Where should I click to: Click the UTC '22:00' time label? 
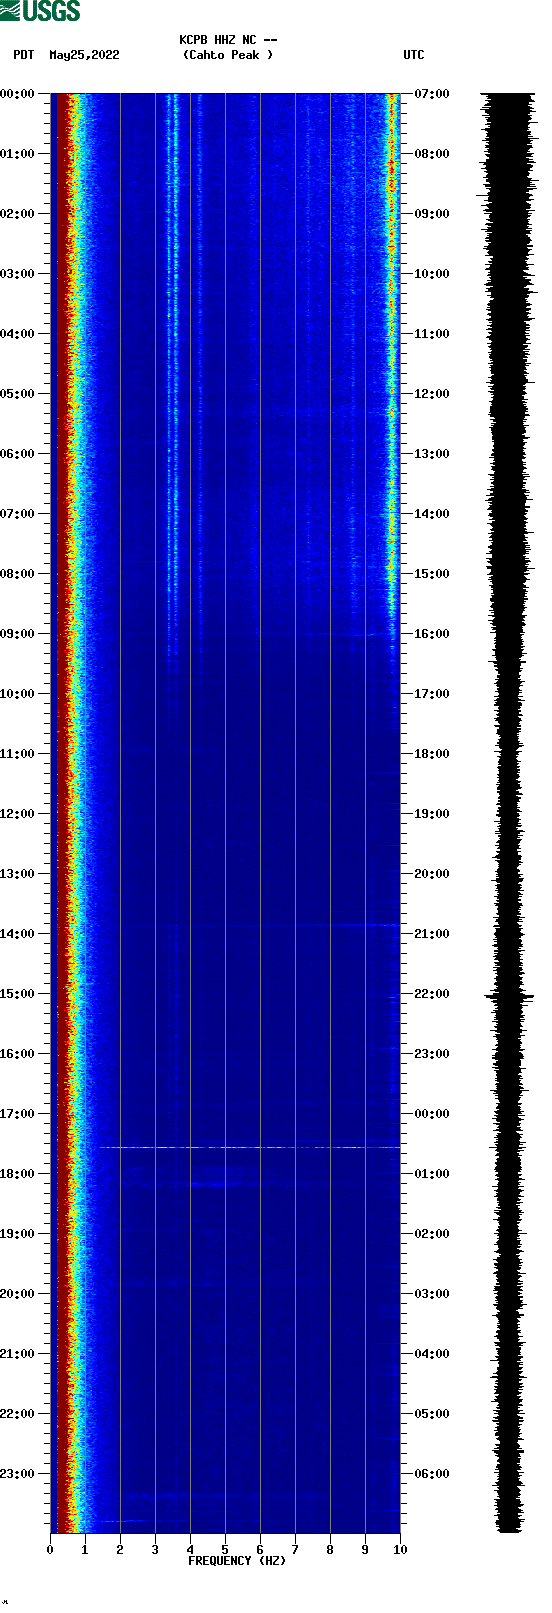click(432, 994)
